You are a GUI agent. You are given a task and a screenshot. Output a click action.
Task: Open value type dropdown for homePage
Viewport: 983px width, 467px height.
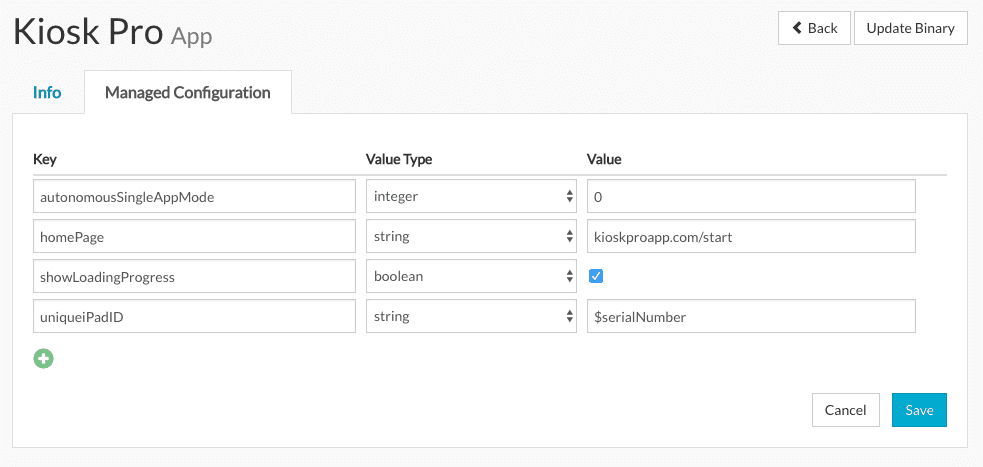[471, 236]
